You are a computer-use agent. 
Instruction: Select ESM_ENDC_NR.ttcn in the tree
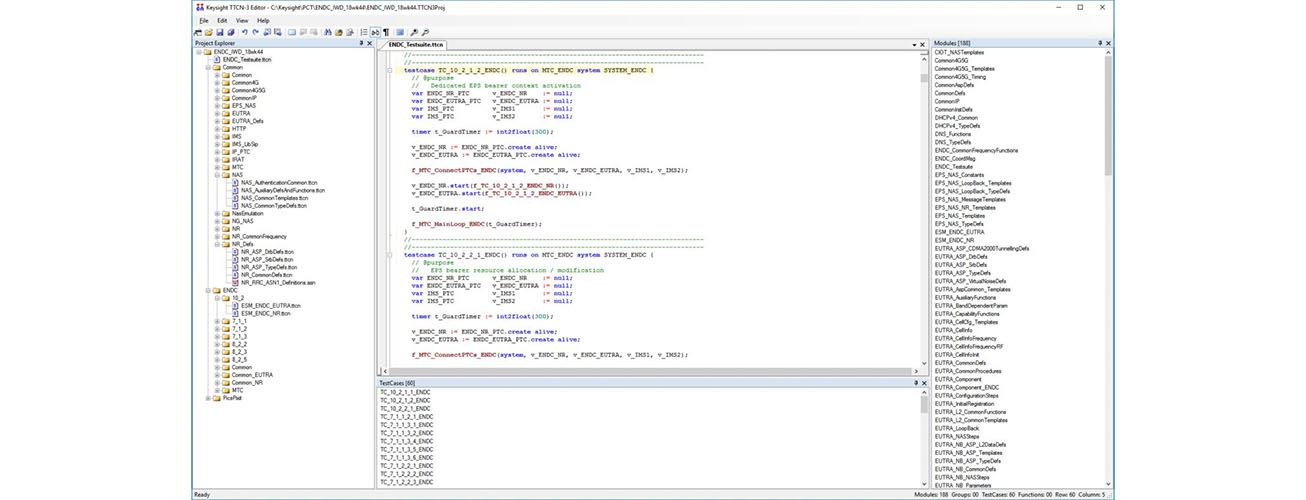[x=266, y=313]
